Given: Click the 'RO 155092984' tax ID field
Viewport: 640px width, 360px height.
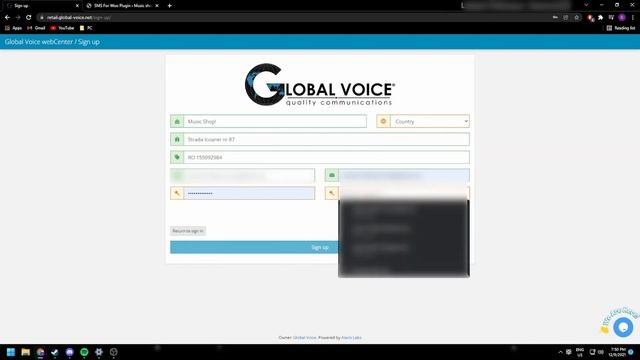Looking at the screenshot, I should (x=326, y=157).
